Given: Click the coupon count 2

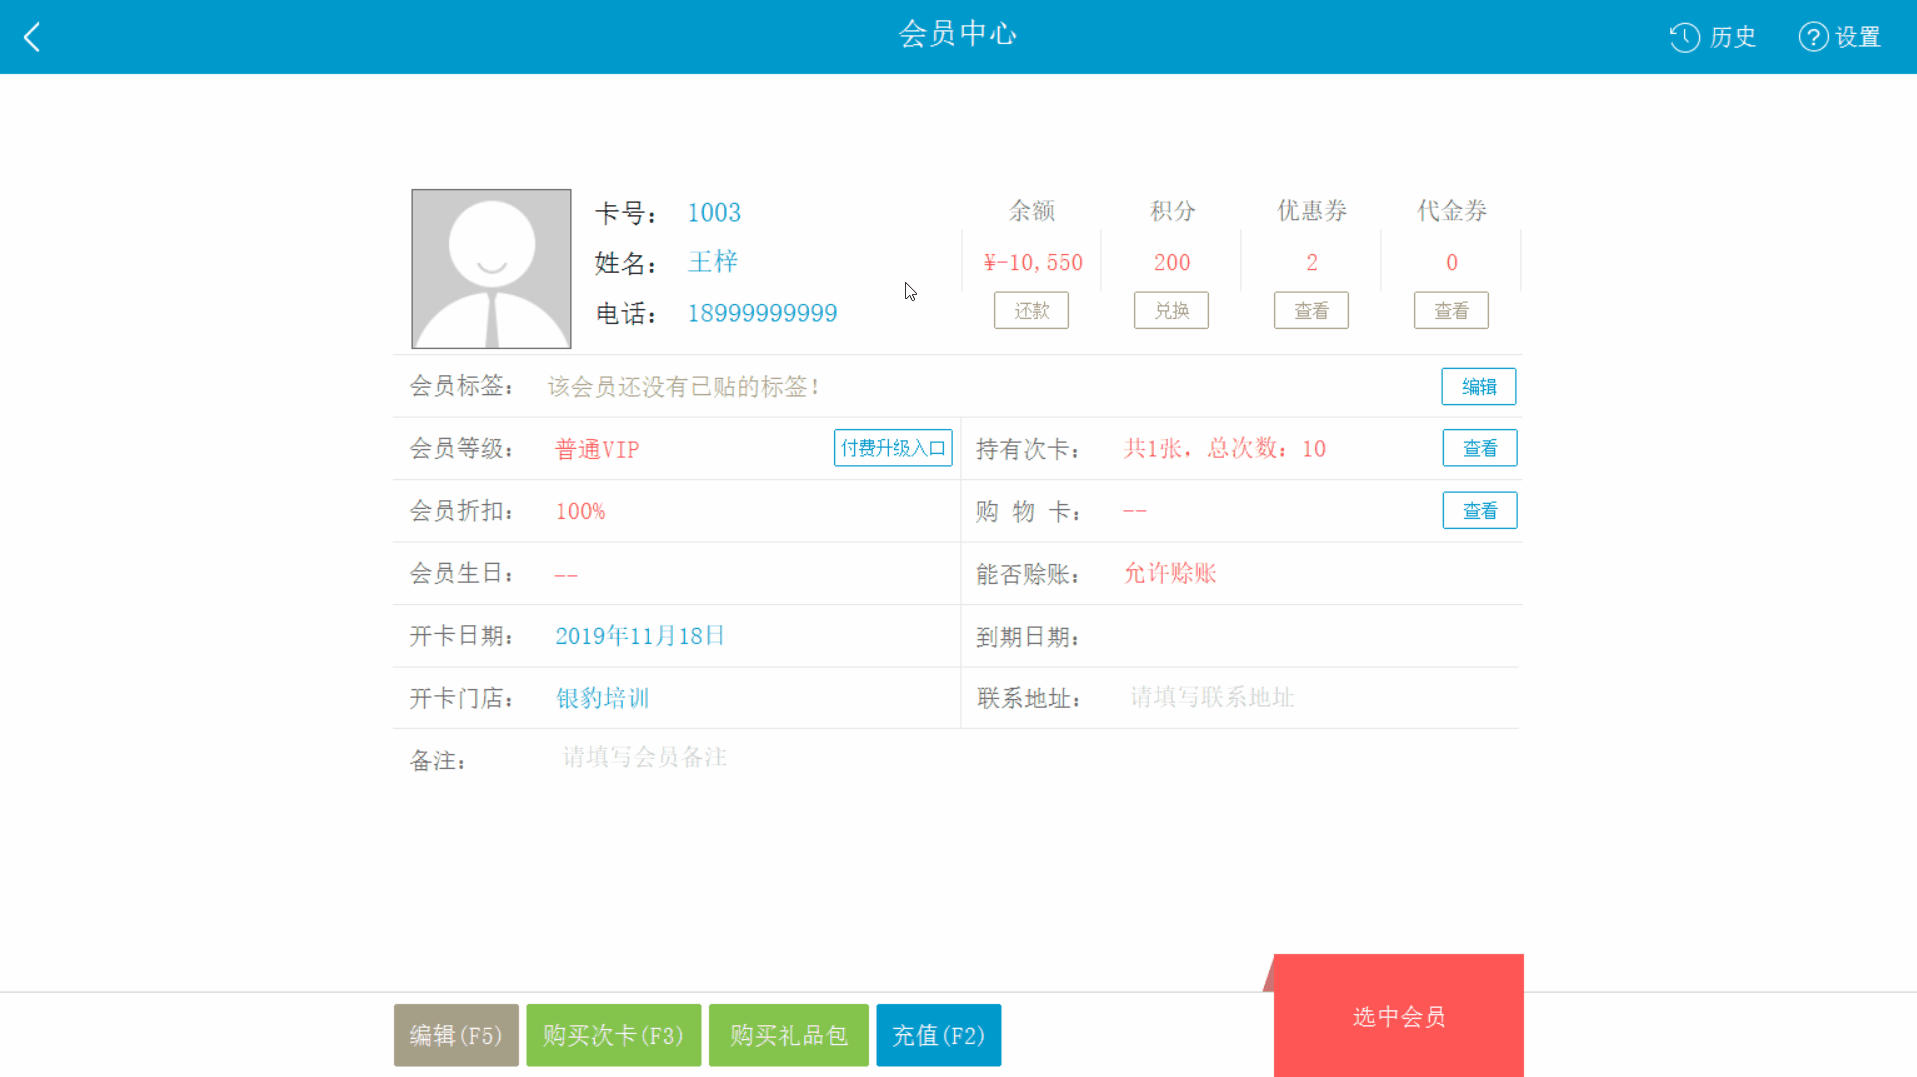Looking at the screenshot, I should click(x=1312, y=263).
